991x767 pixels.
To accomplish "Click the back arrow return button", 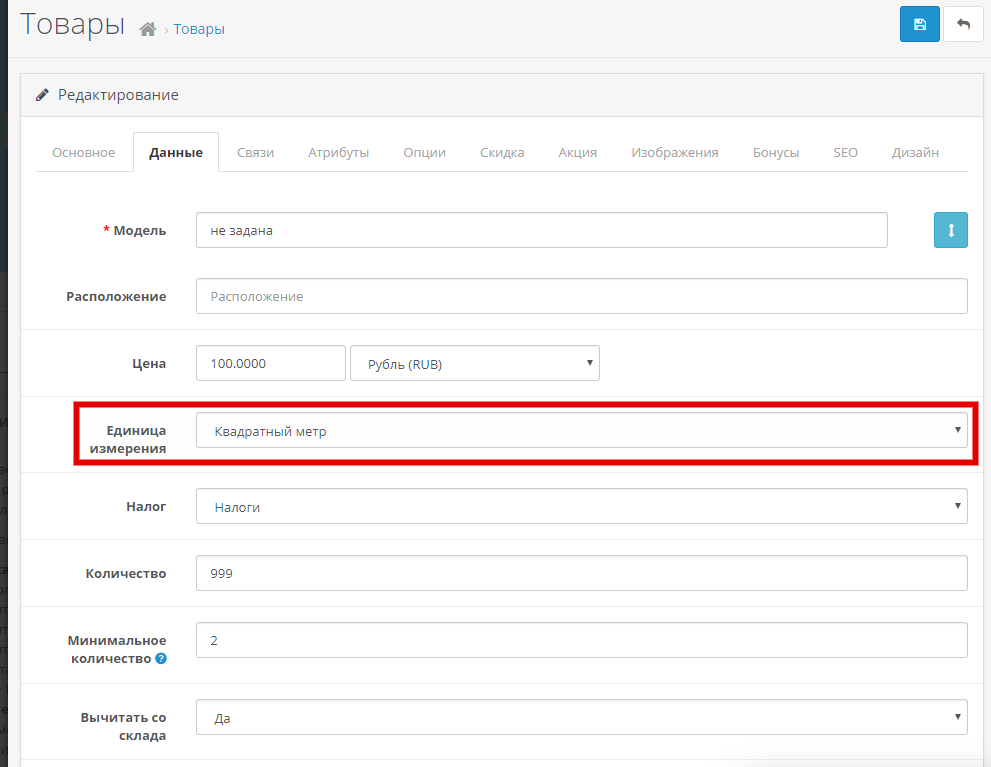I will tap(963, 25).
